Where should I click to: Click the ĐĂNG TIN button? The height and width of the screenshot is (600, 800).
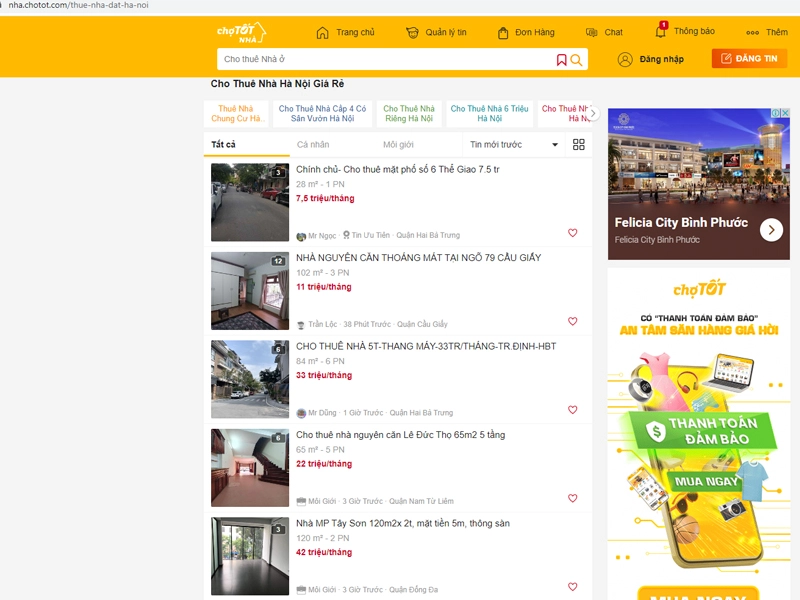[749, 59]
